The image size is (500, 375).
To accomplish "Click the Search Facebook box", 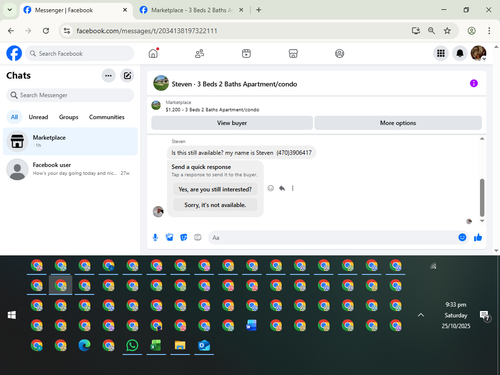I will (80, 53).
